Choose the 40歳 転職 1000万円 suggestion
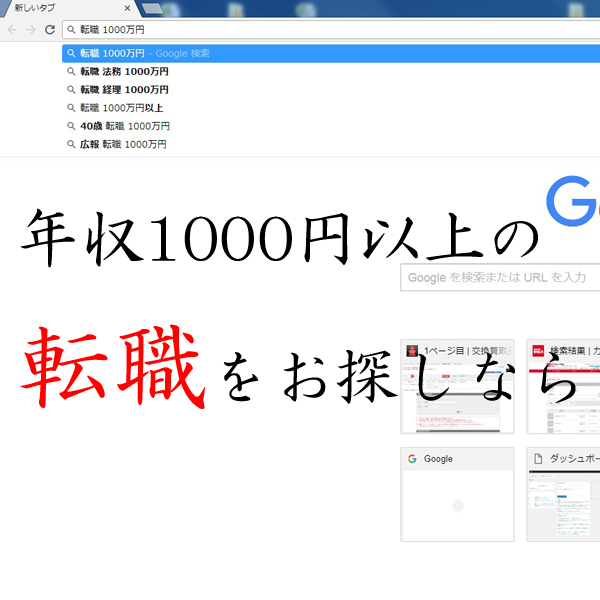 (124, 126)
